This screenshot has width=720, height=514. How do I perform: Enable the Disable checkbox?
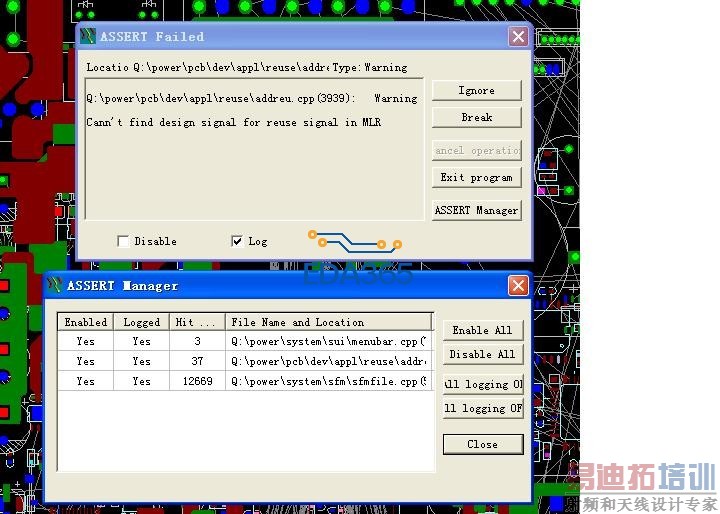[x=123, y=241]
